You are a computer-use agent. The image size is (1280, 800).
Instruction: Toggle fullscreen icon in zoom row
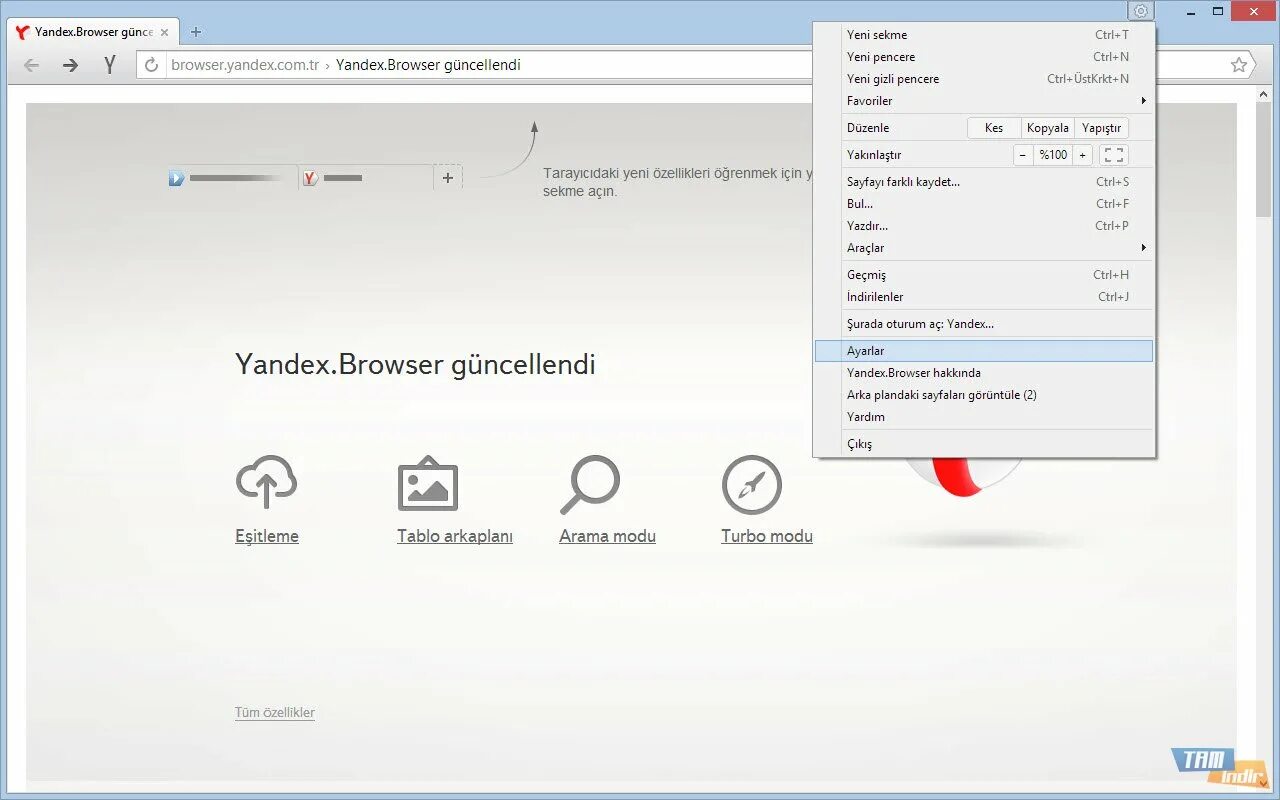point(1113,155)
